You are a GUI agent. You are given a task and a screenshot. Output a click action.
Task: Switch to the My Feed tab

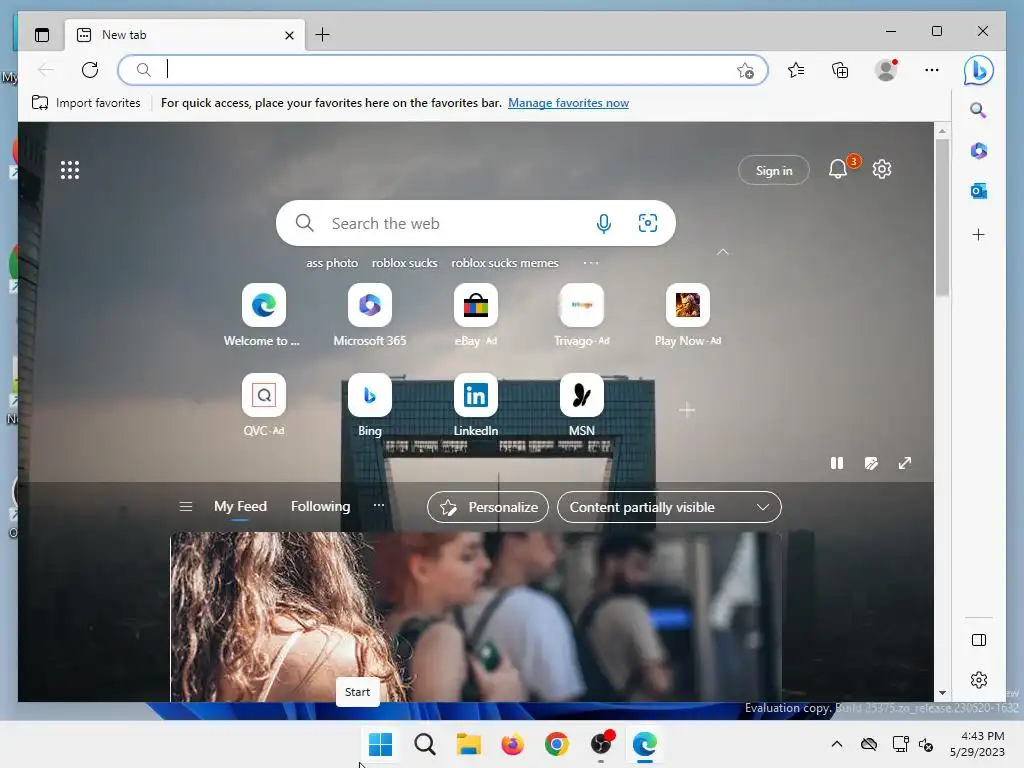[240, 506]
